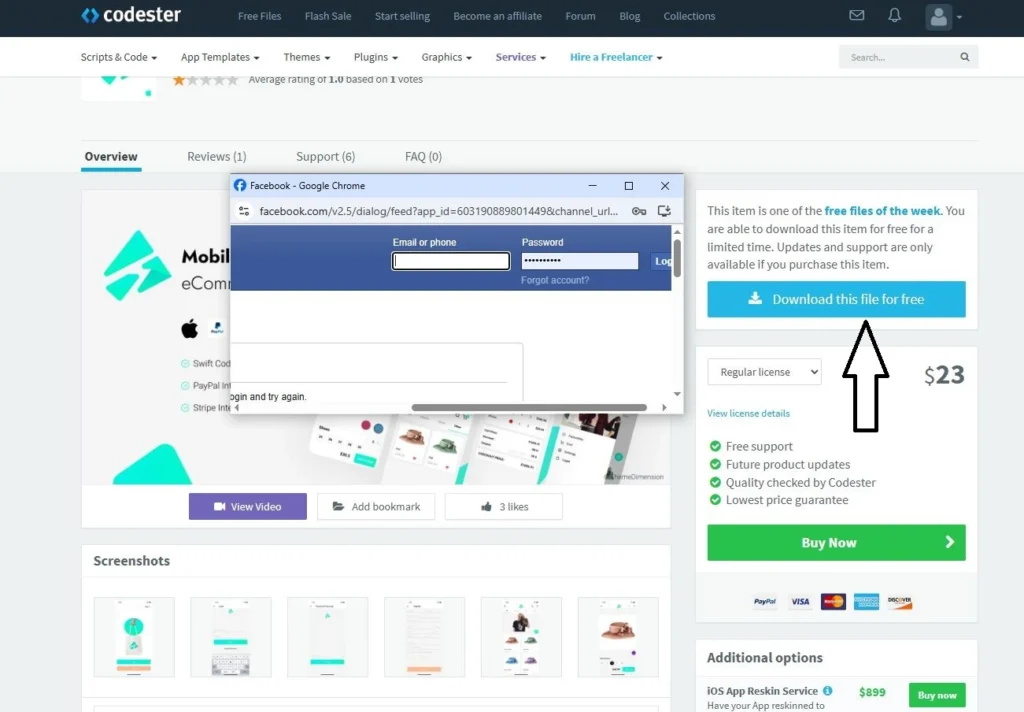Click the Facebook popup vertical scrollbar
Image resolution: width=1024 pixels, height=712 pixels.
677,258
